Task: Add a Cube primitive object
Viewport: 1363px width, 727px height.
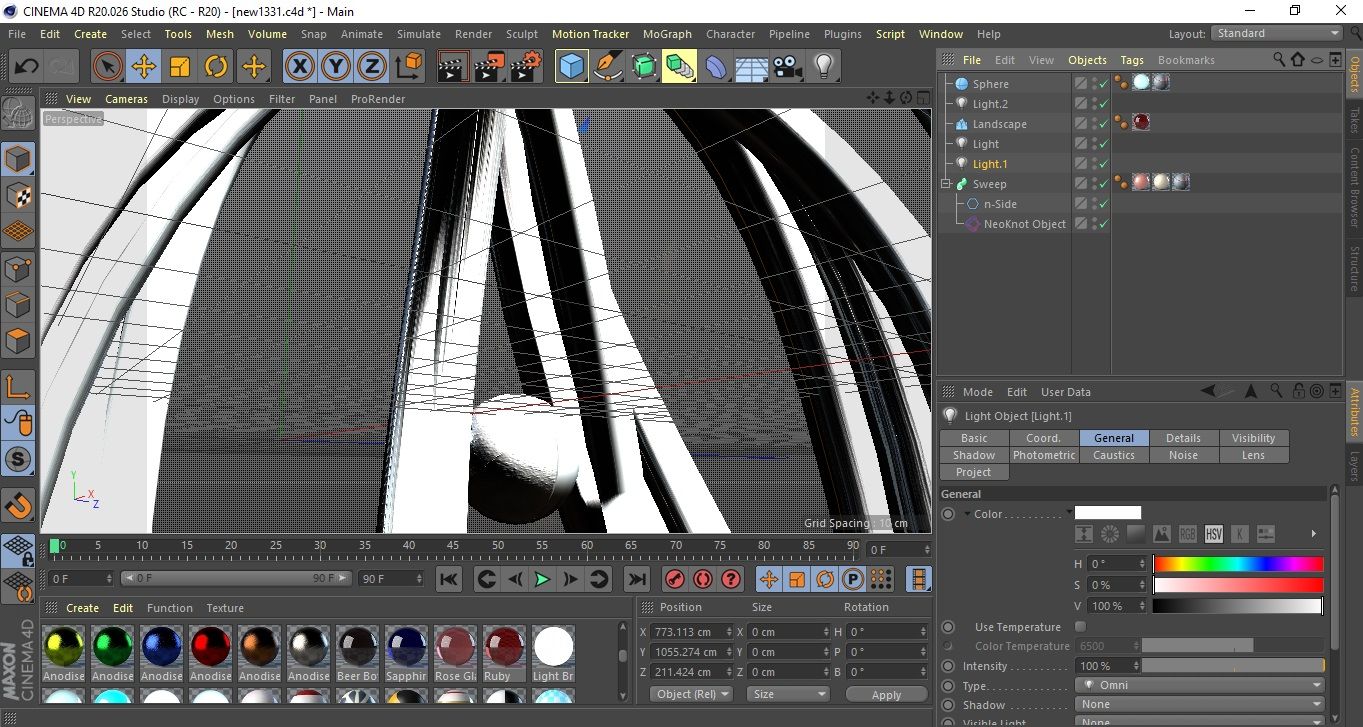Action: (x=572, y=67)
